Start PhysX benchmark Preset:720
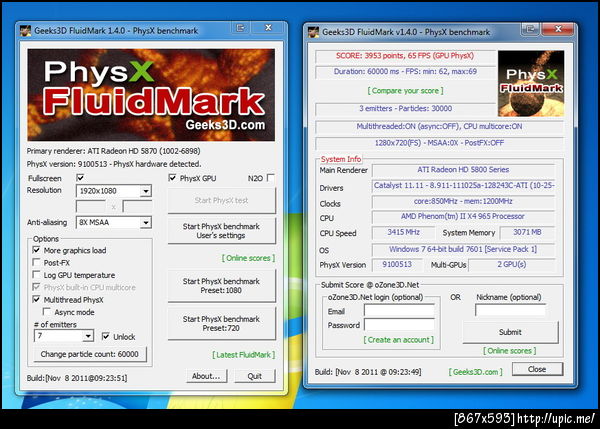 point(221,323)
